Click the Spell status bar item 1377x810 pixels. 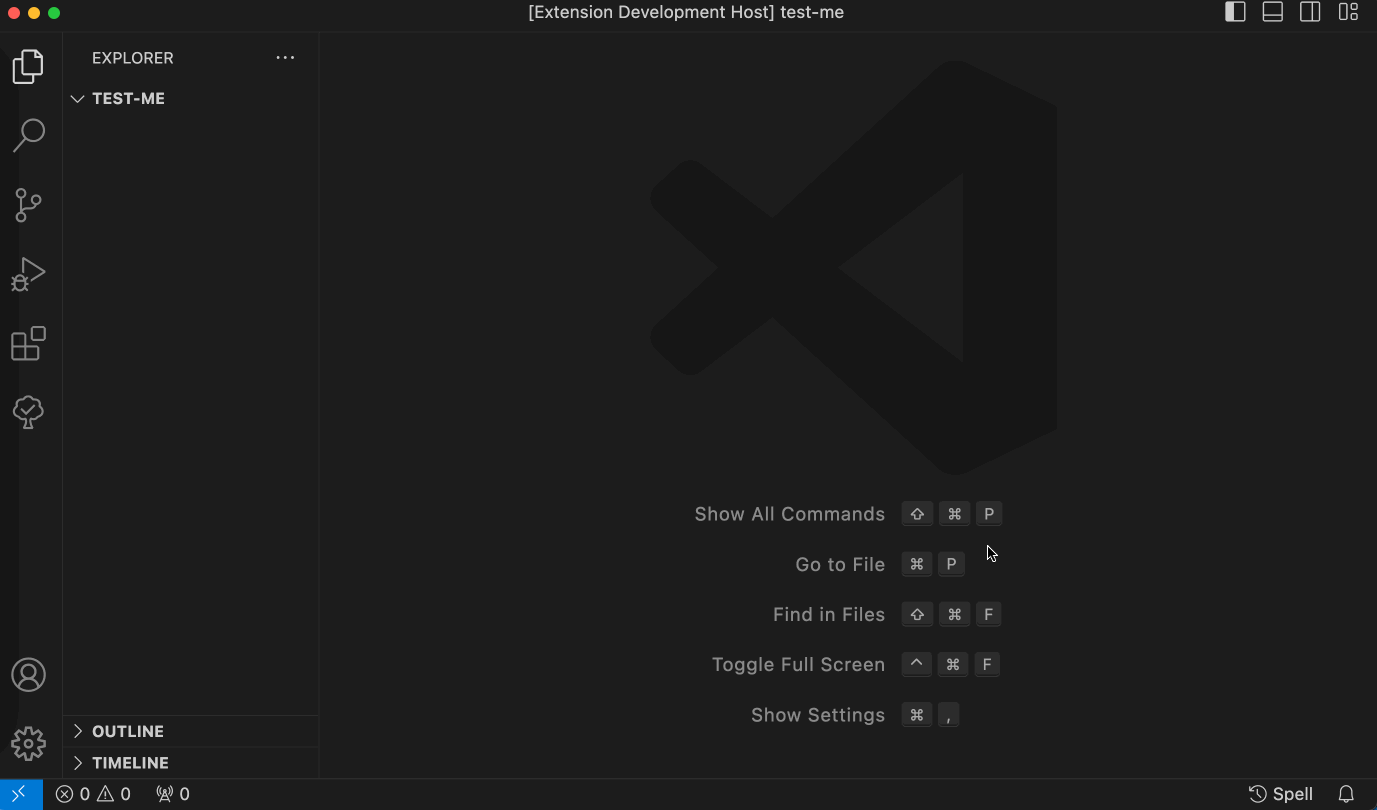pos(1283,793)
